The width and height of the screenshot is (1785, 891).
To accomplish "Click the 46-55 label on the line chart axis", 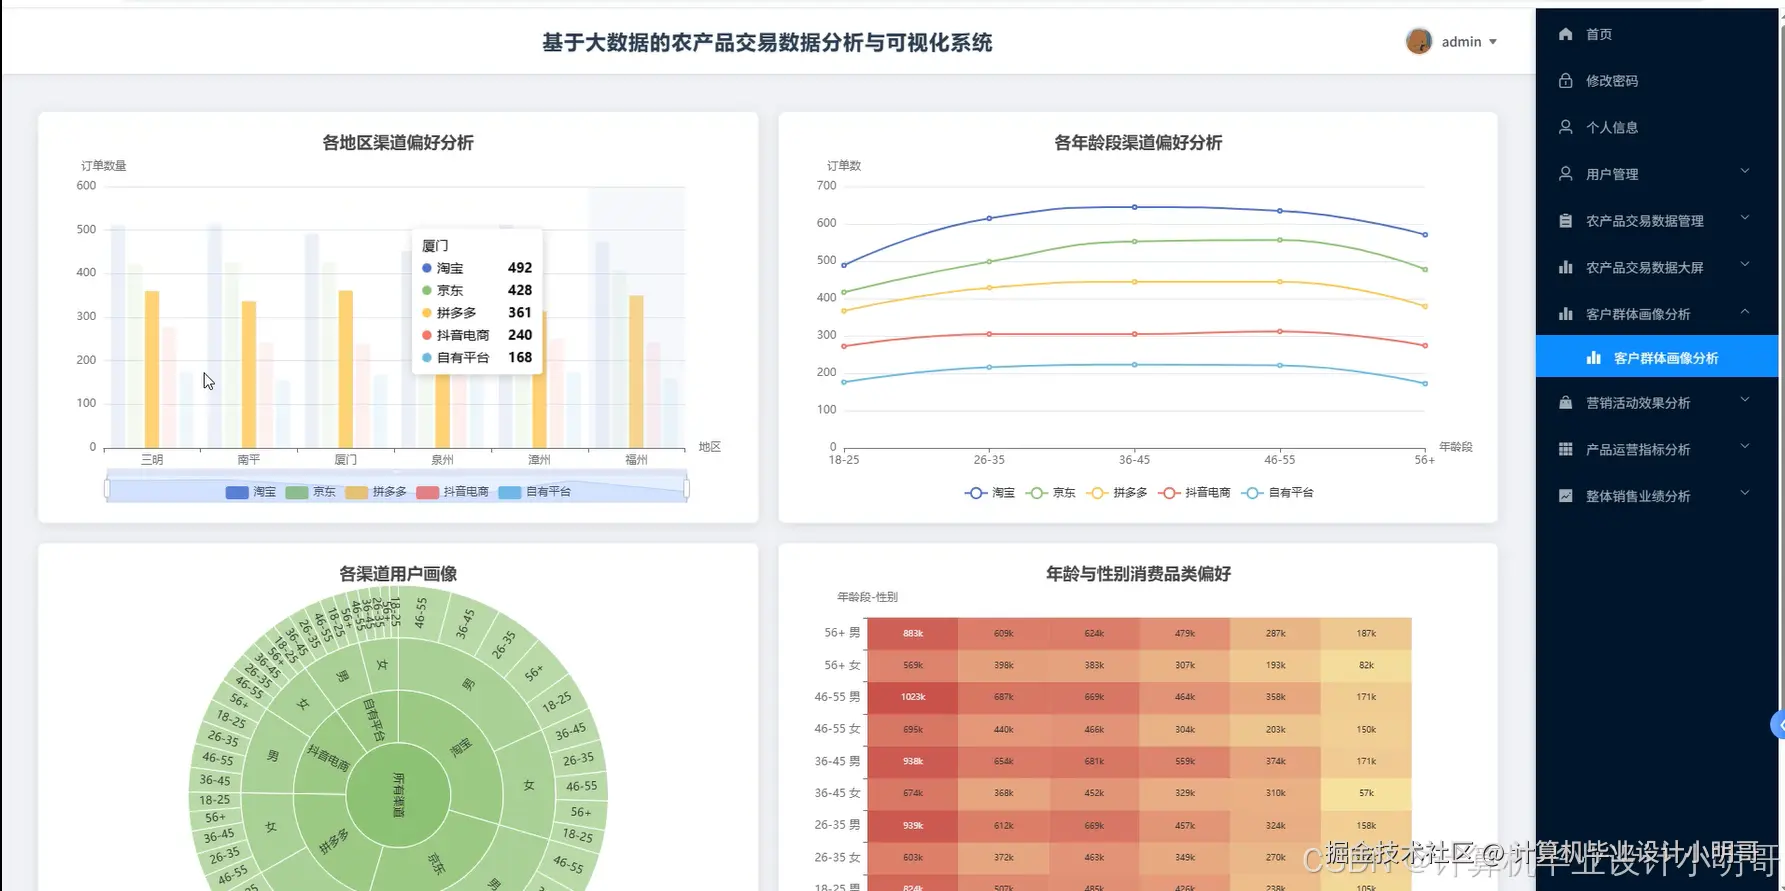I will [1279, 460].
